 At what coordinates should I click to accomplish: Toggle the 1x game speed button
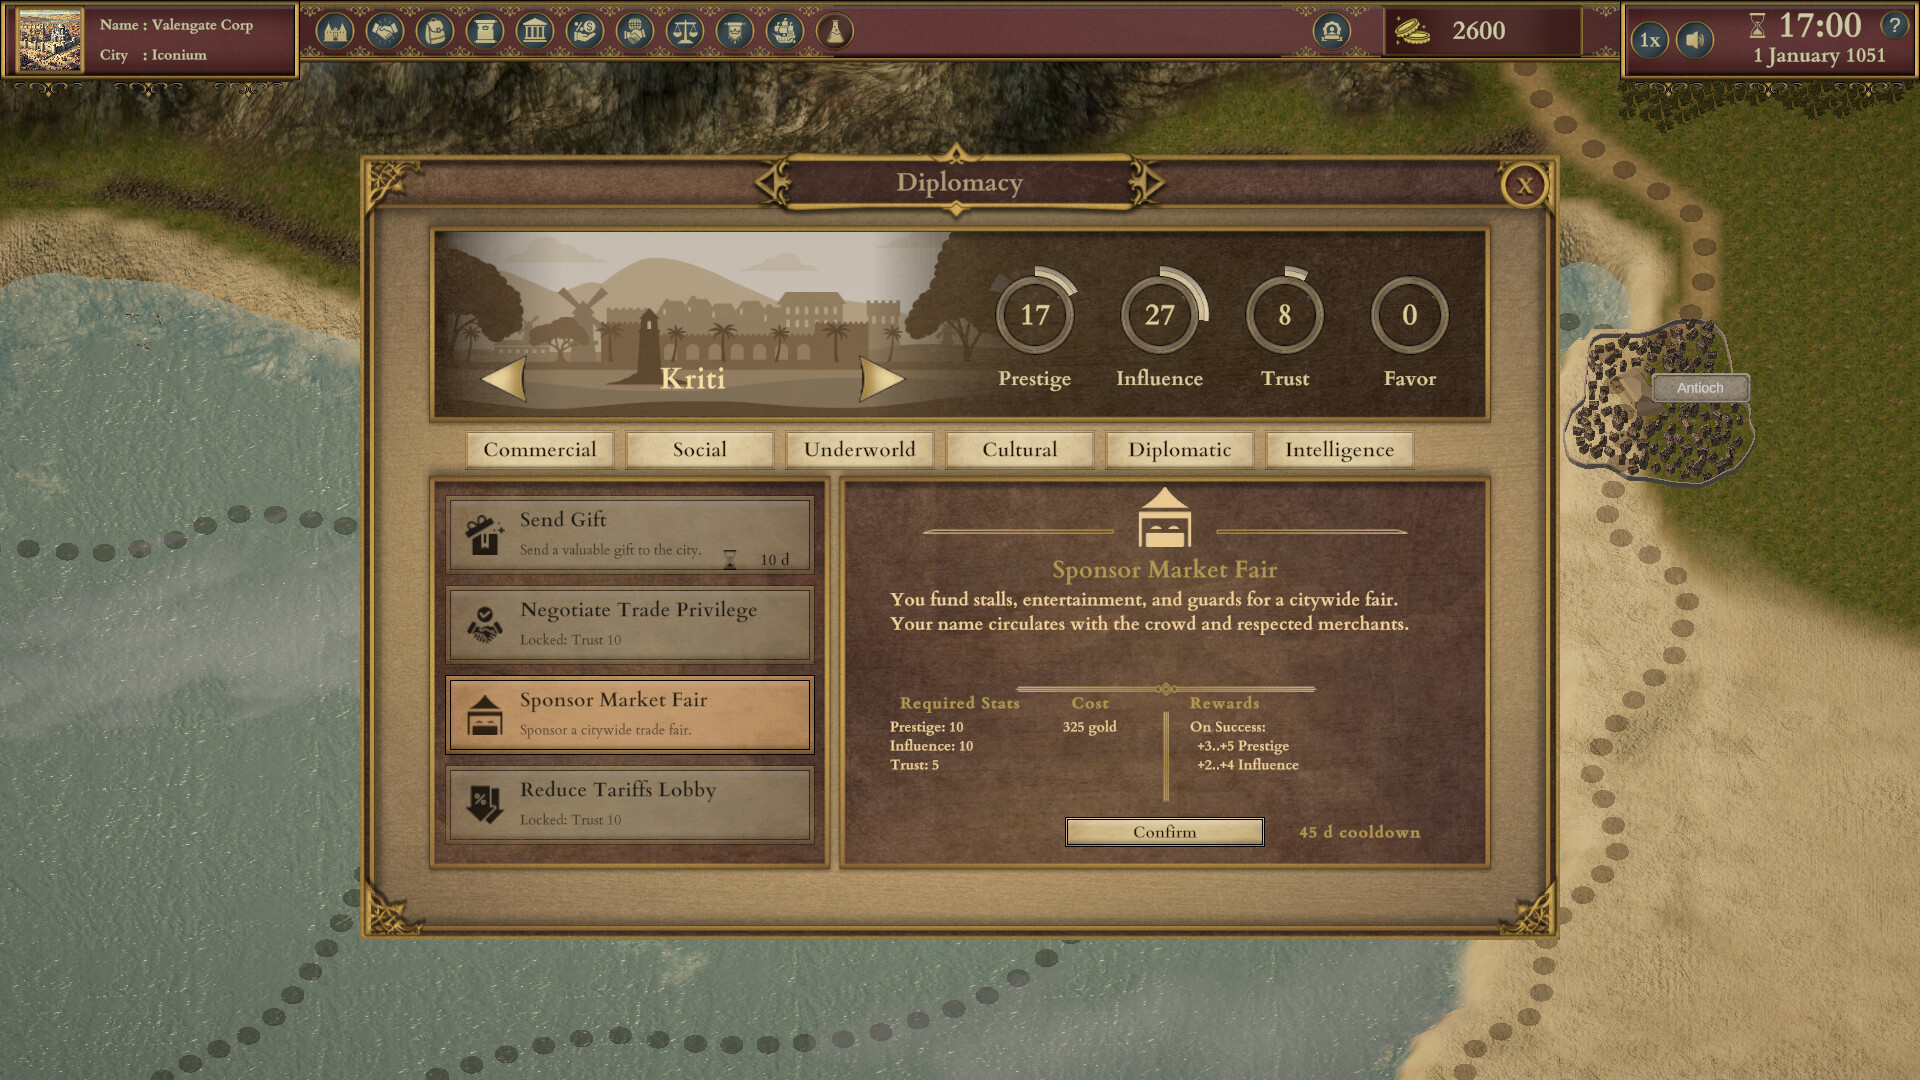click(x=1650, y=40)
